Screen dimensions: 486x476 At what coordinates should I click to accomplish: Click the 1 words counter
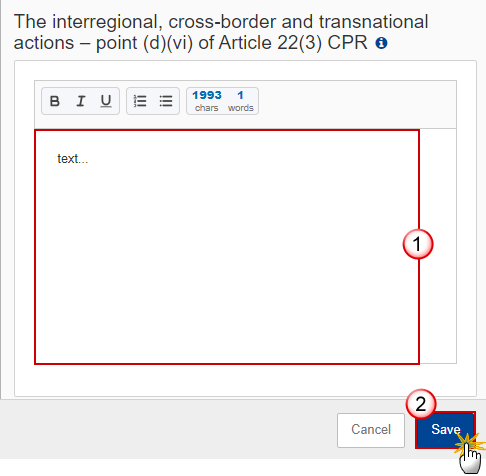pyautogui.click(x=241, y=101)
